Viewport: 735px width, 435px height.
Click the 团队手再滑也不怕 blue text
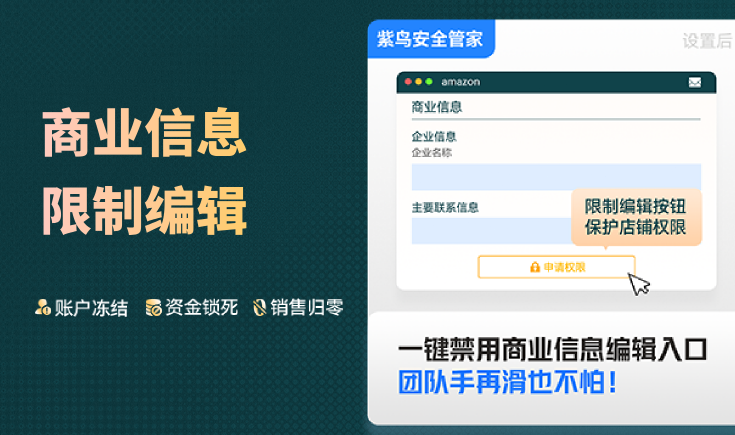click(x=508, y=382)
